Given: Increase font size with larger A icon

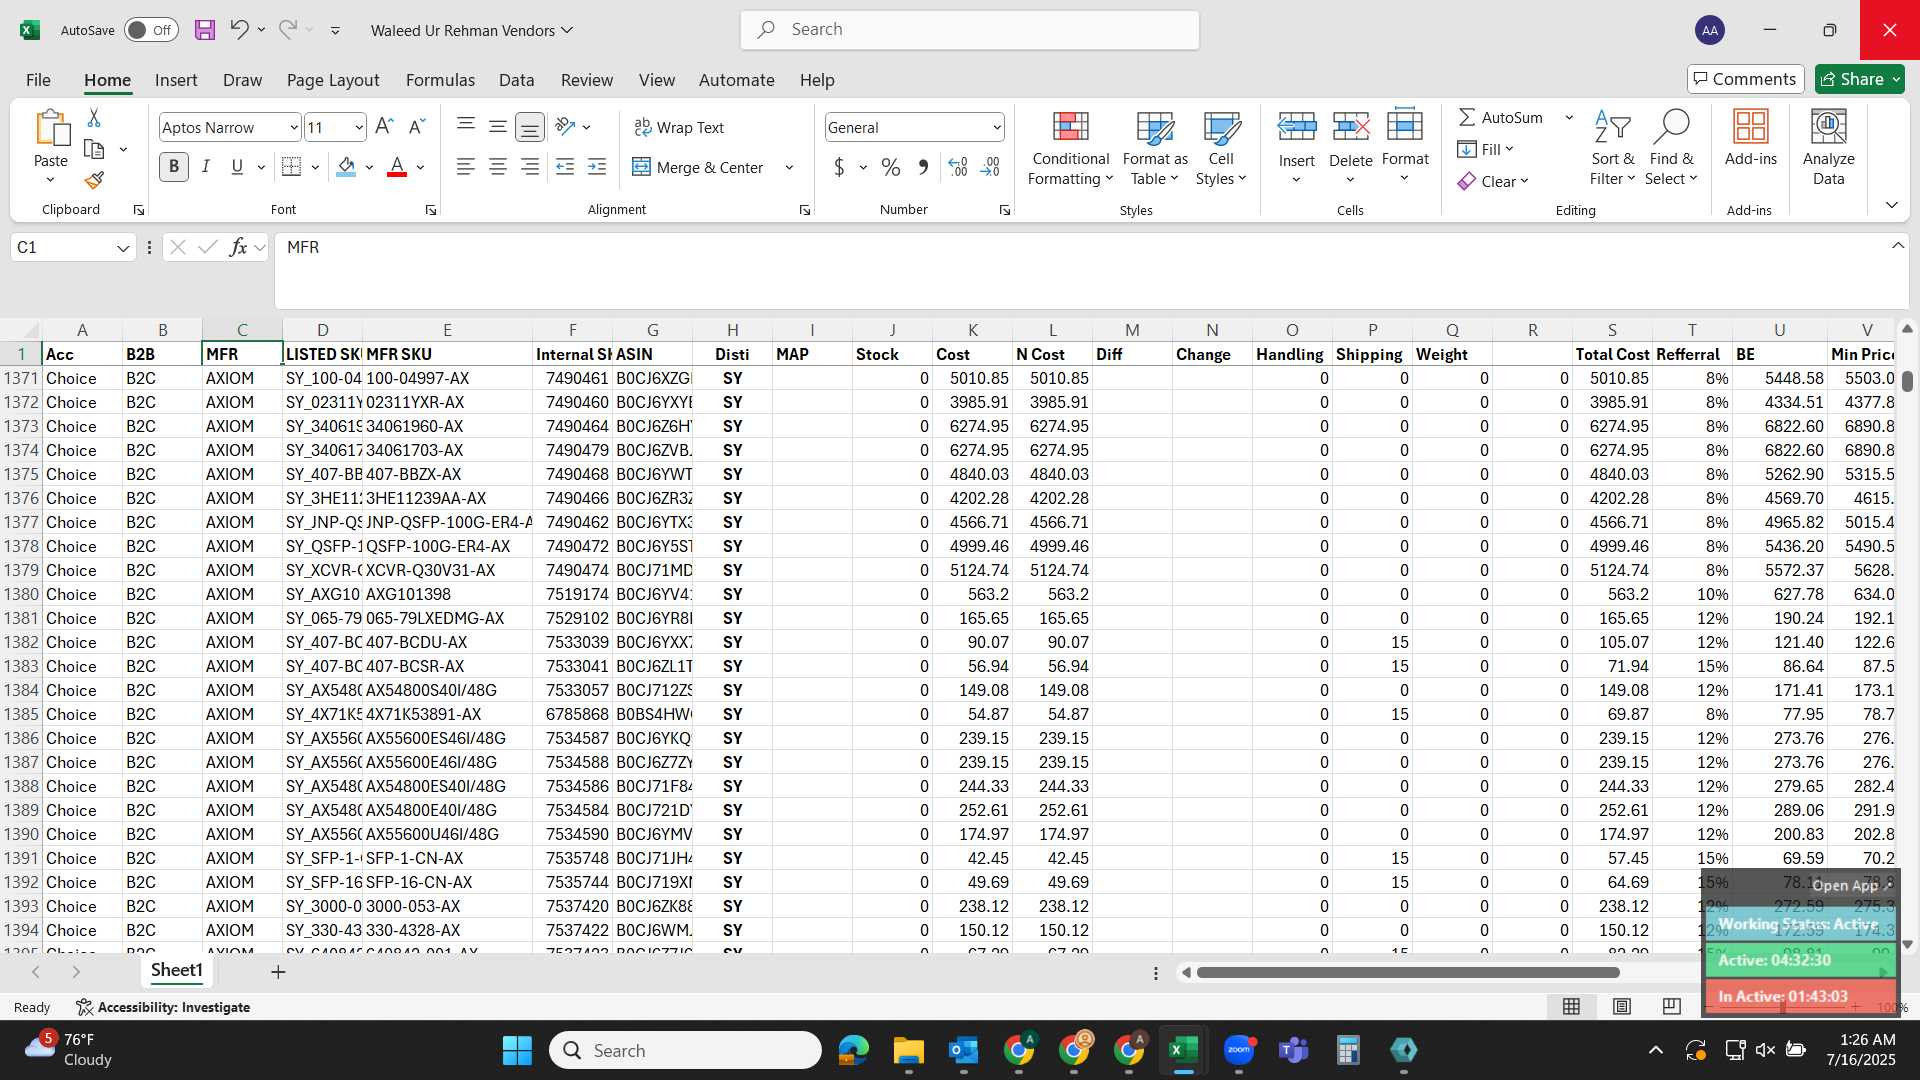Looking at the screenshot, I should [384, 127].
